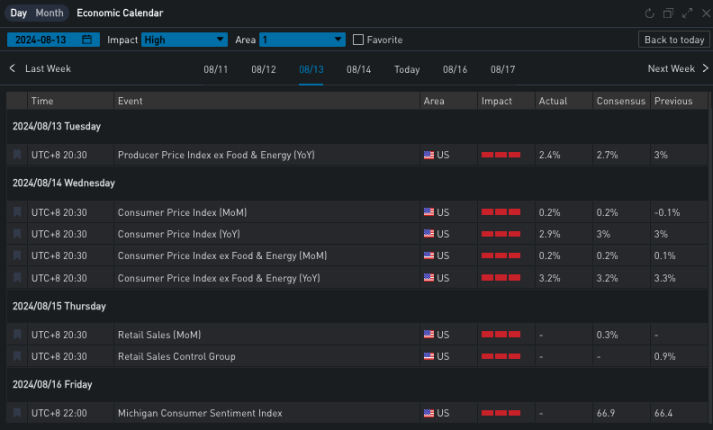Click the pop-out window icon

click(668, 13)
